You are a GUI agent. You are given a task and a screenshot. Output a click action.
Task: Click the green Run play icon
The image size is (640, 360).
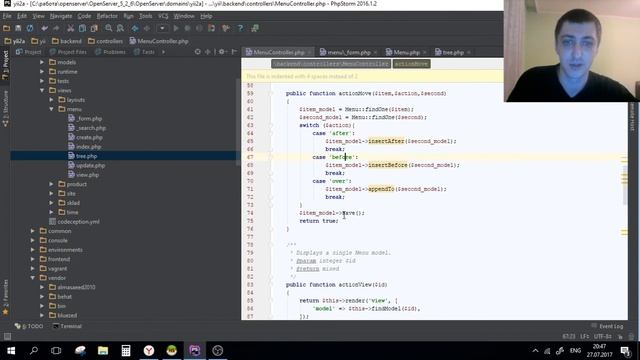pos(176,28)
